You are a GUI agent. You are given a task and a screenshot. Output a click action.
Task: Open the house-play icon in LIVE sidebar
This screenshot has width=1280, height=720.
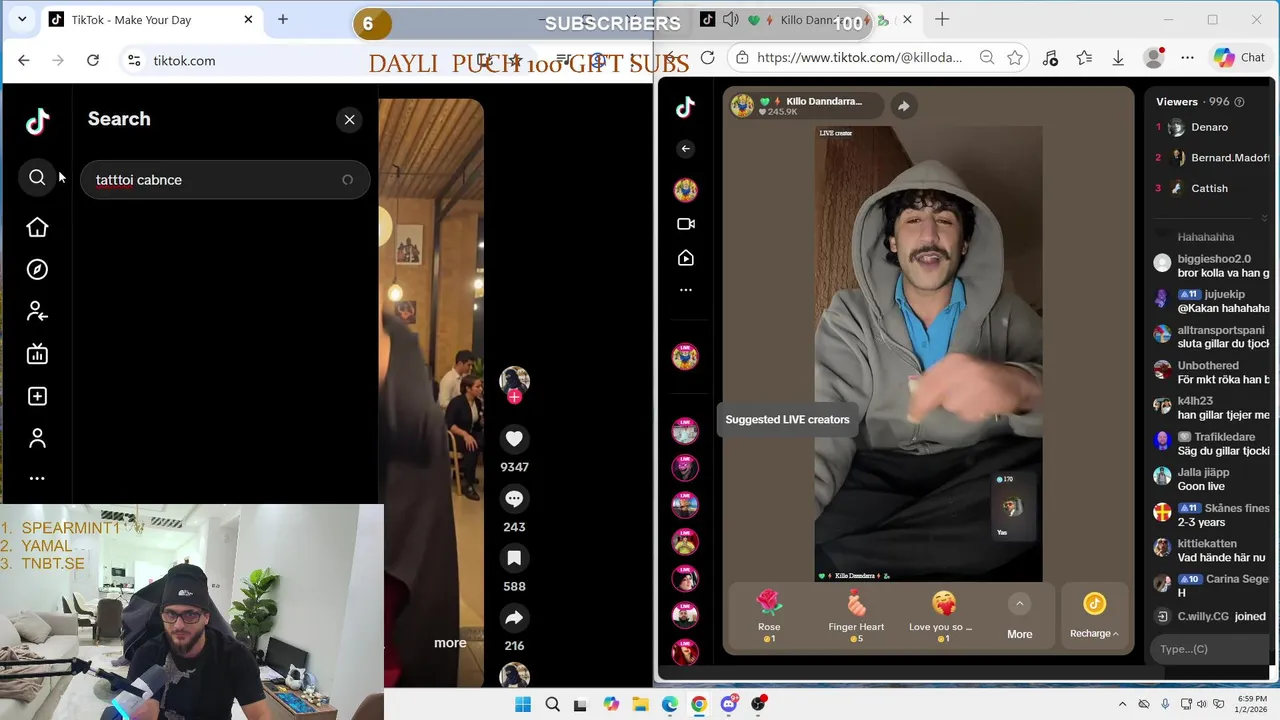click(685, 258)
